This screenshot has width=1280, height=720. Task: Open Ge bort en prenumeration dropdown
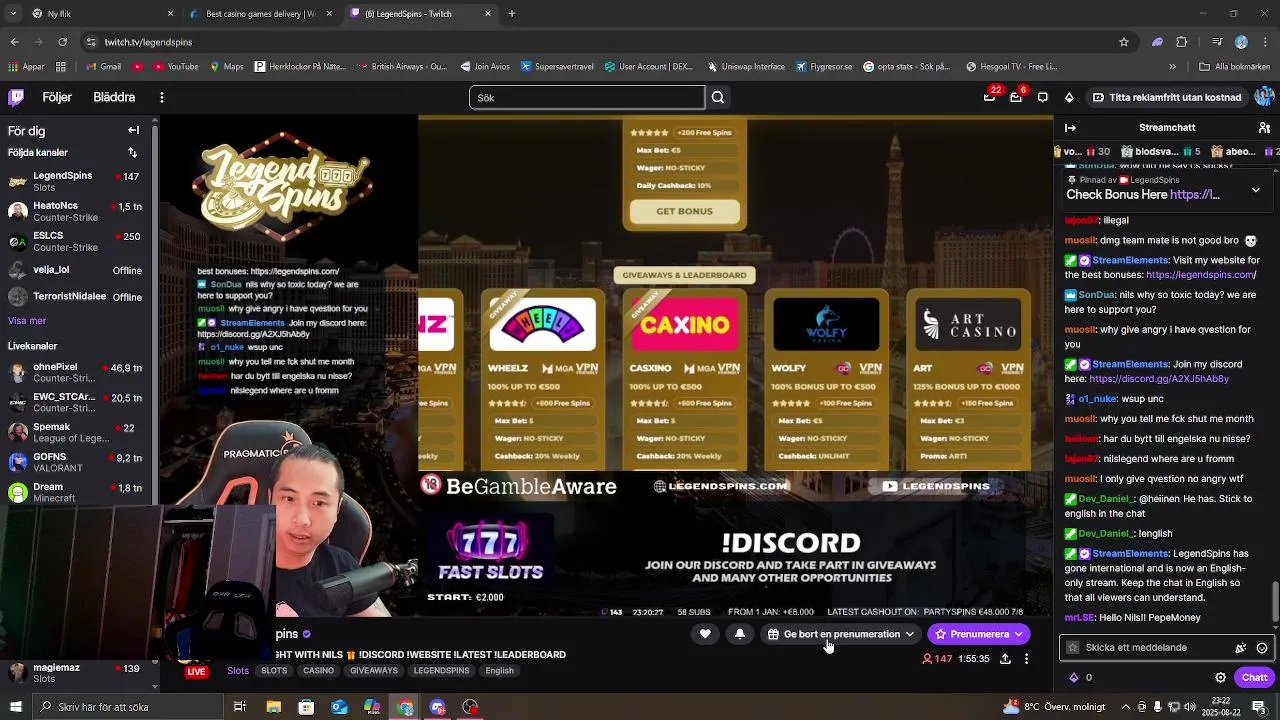click(841, 634)
